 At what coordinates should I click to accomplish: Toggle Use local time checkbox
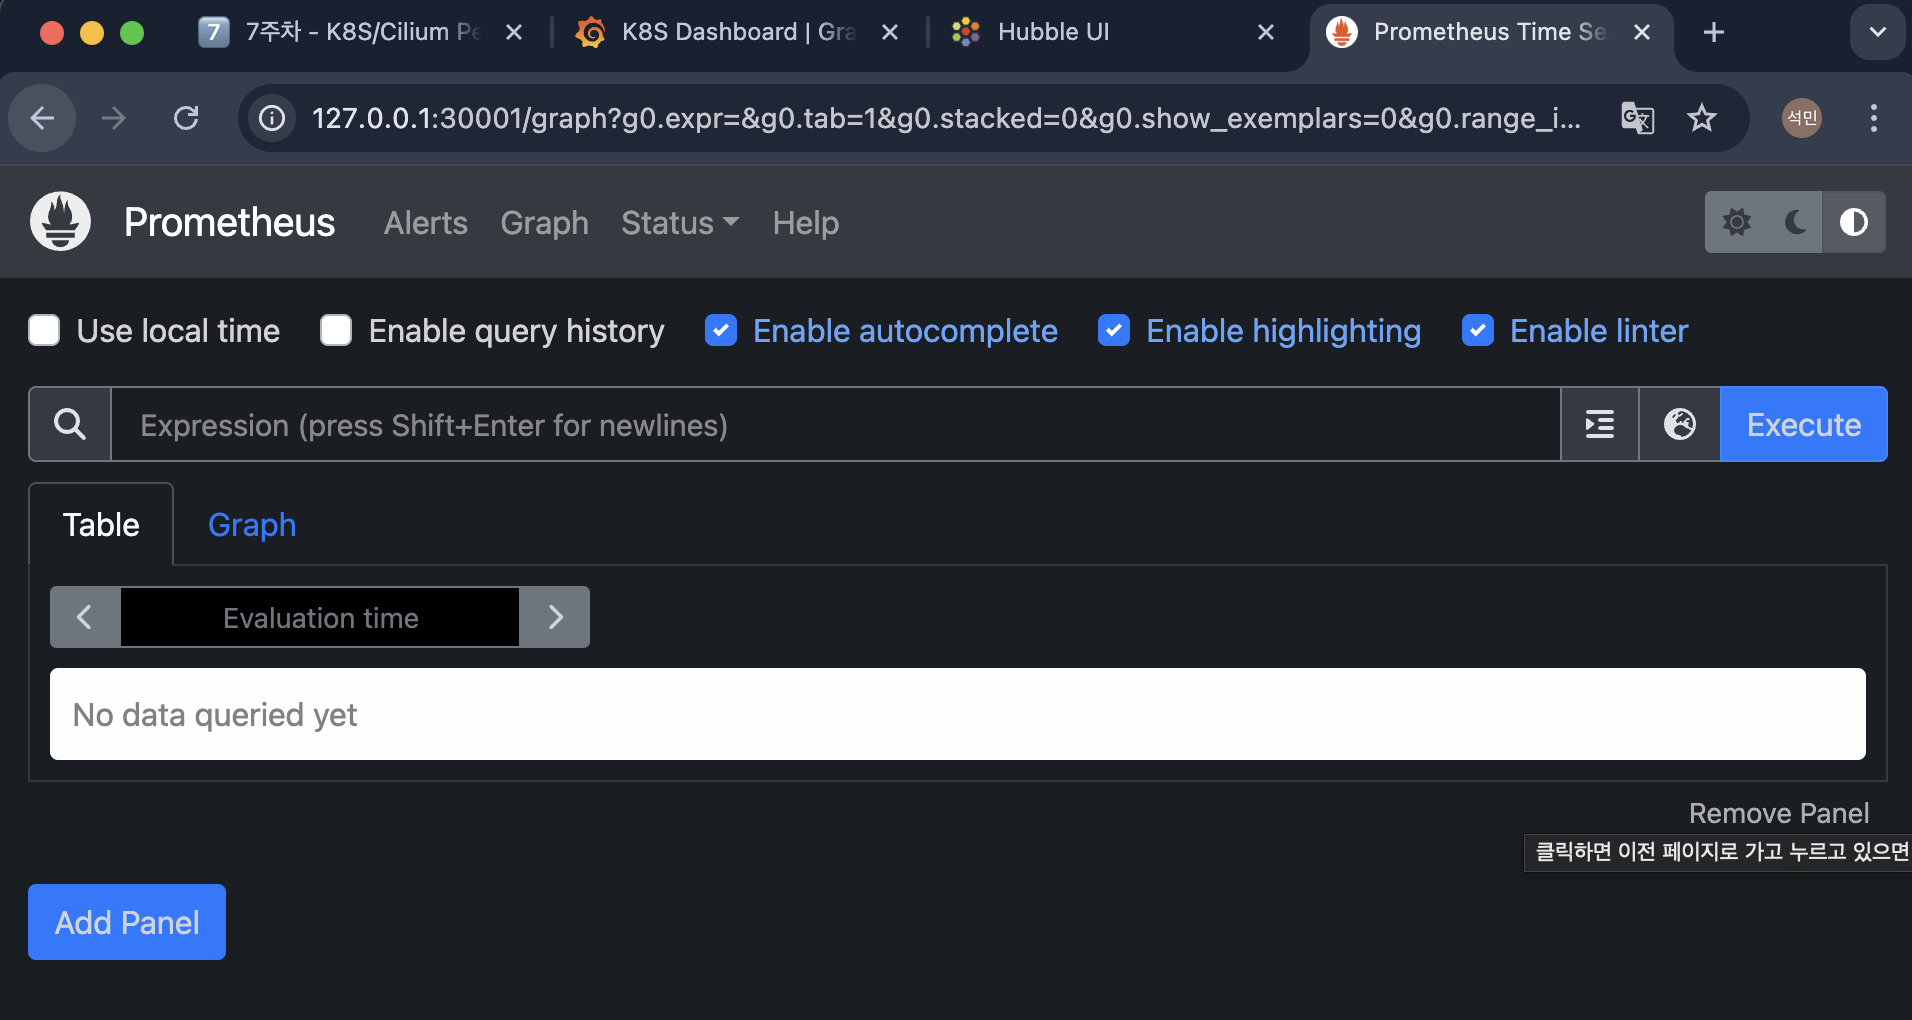coord(44,330)
